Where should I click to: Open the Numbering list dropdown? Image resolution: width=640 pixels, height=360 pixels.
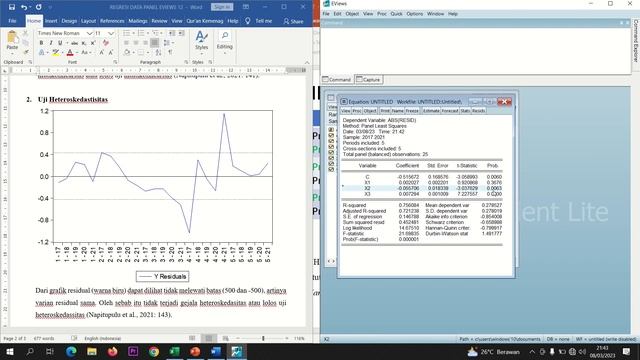coord(148,33)
